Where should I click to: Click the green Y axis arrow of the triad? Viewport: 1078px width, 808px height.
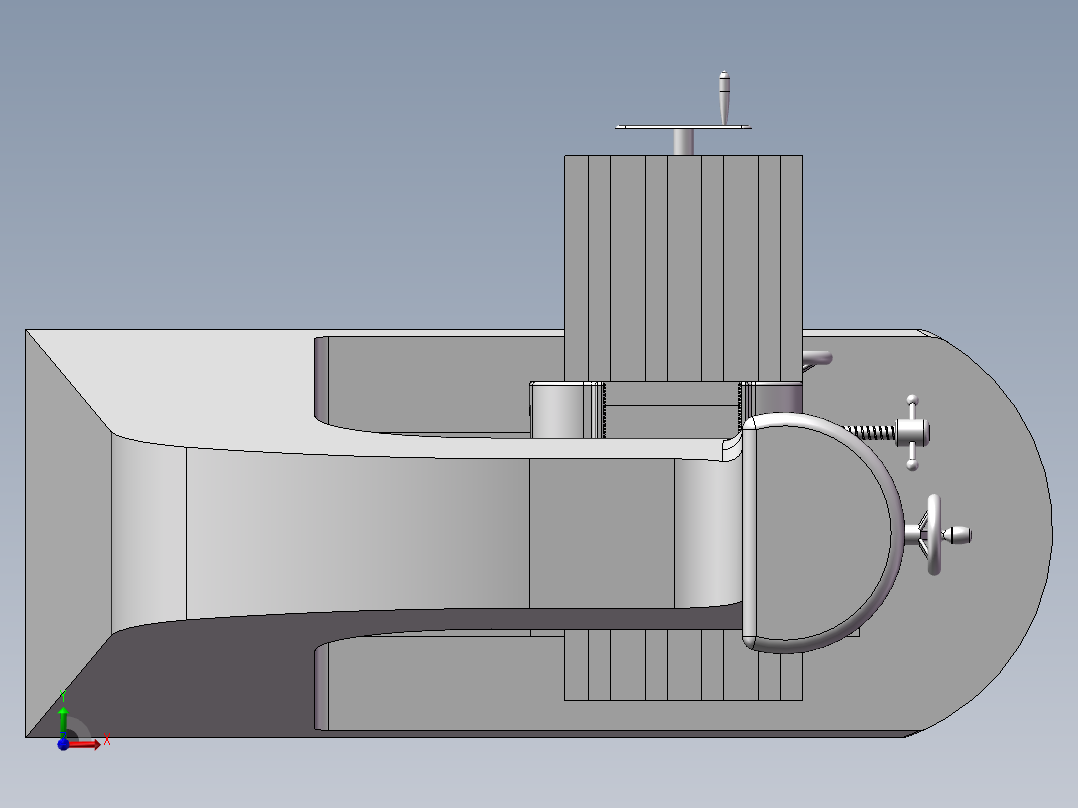63,721
